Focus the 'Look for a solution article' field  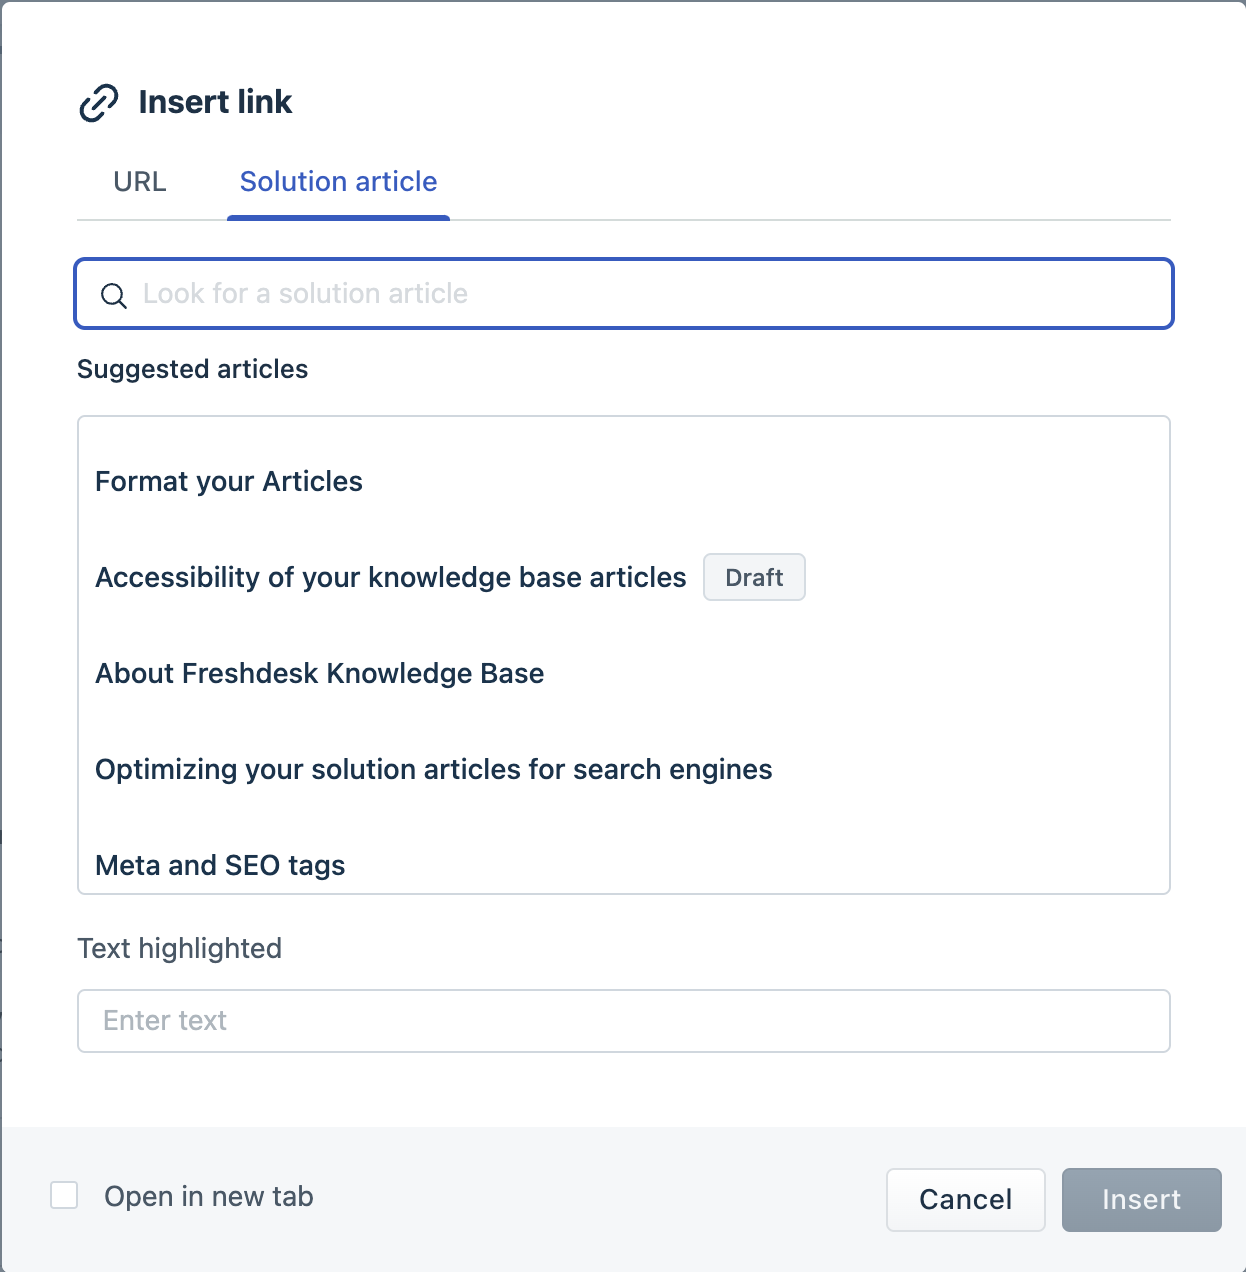point(640,294)
